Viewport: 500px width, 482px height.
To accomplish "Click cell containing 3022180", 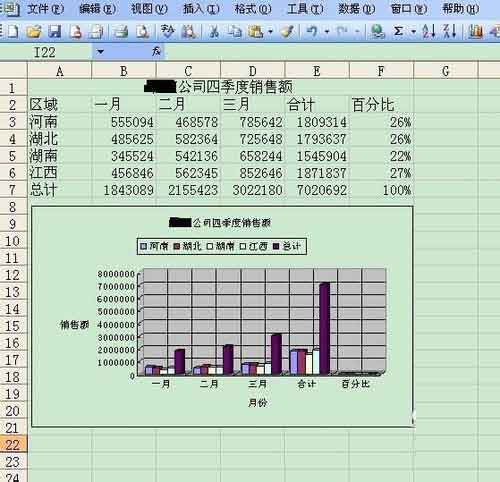I will click(253, 190).
